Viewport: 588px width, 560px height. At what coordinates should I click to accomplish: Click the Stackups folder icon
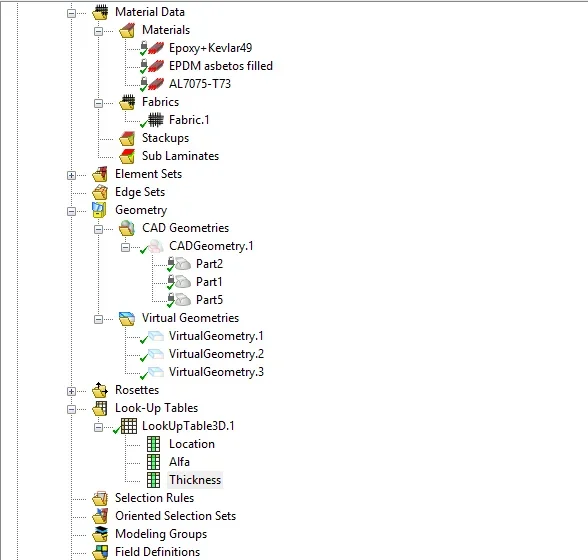[x=127, y=138]
